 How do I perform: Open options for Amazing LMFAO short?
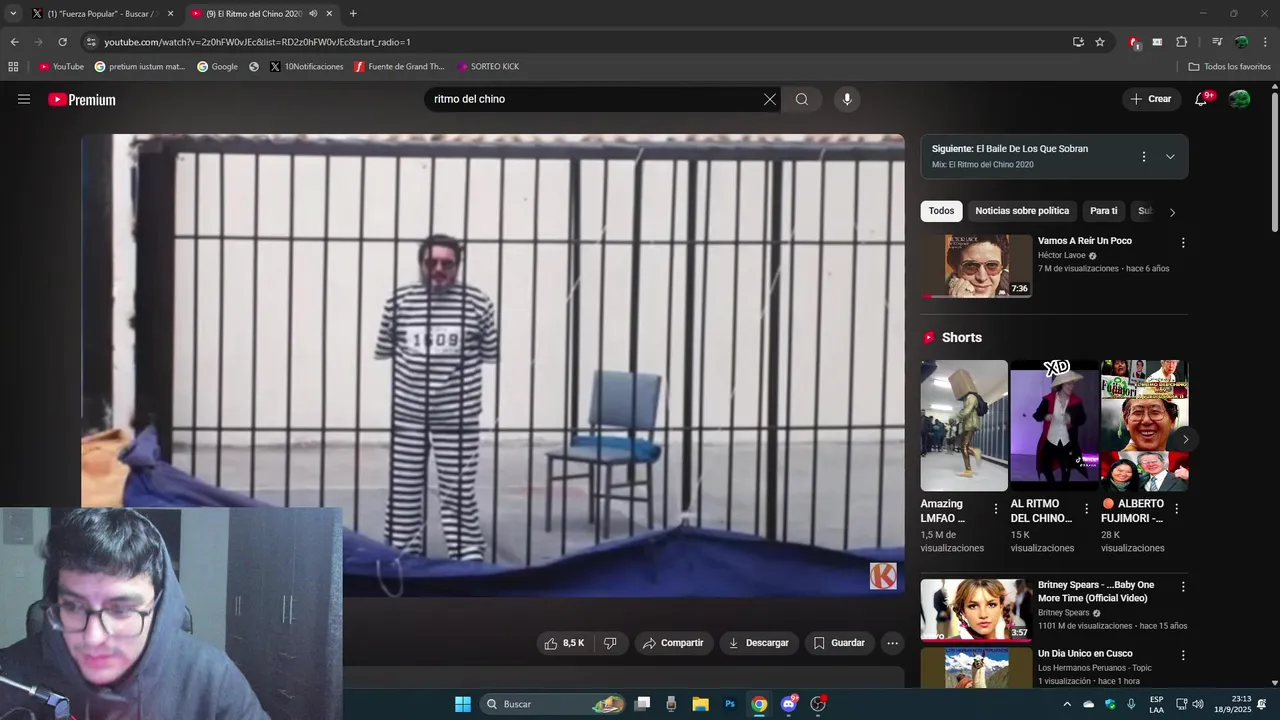(995, 509)
